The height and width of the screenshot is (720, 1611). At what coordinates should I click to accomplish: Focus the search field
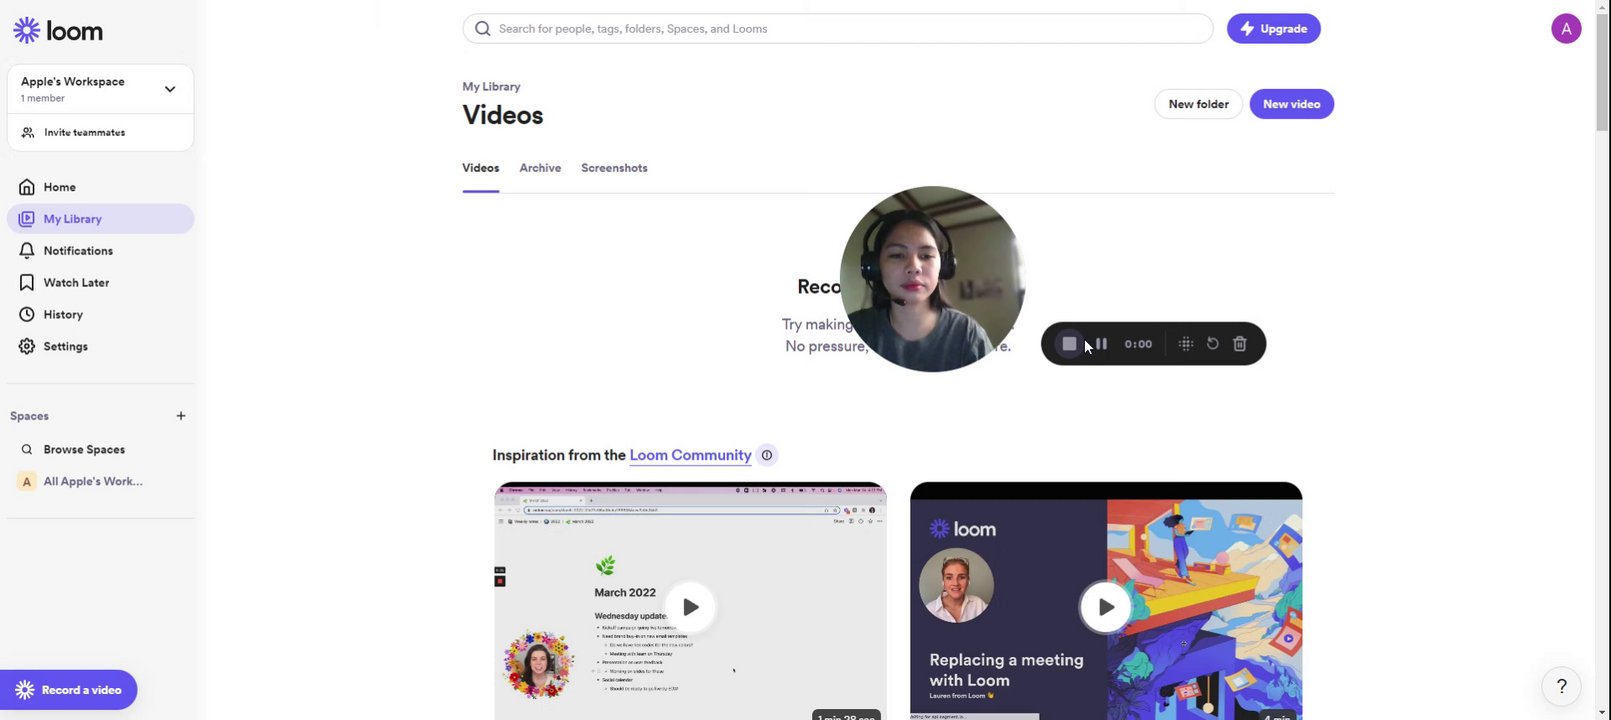click(x=838, y=29)
